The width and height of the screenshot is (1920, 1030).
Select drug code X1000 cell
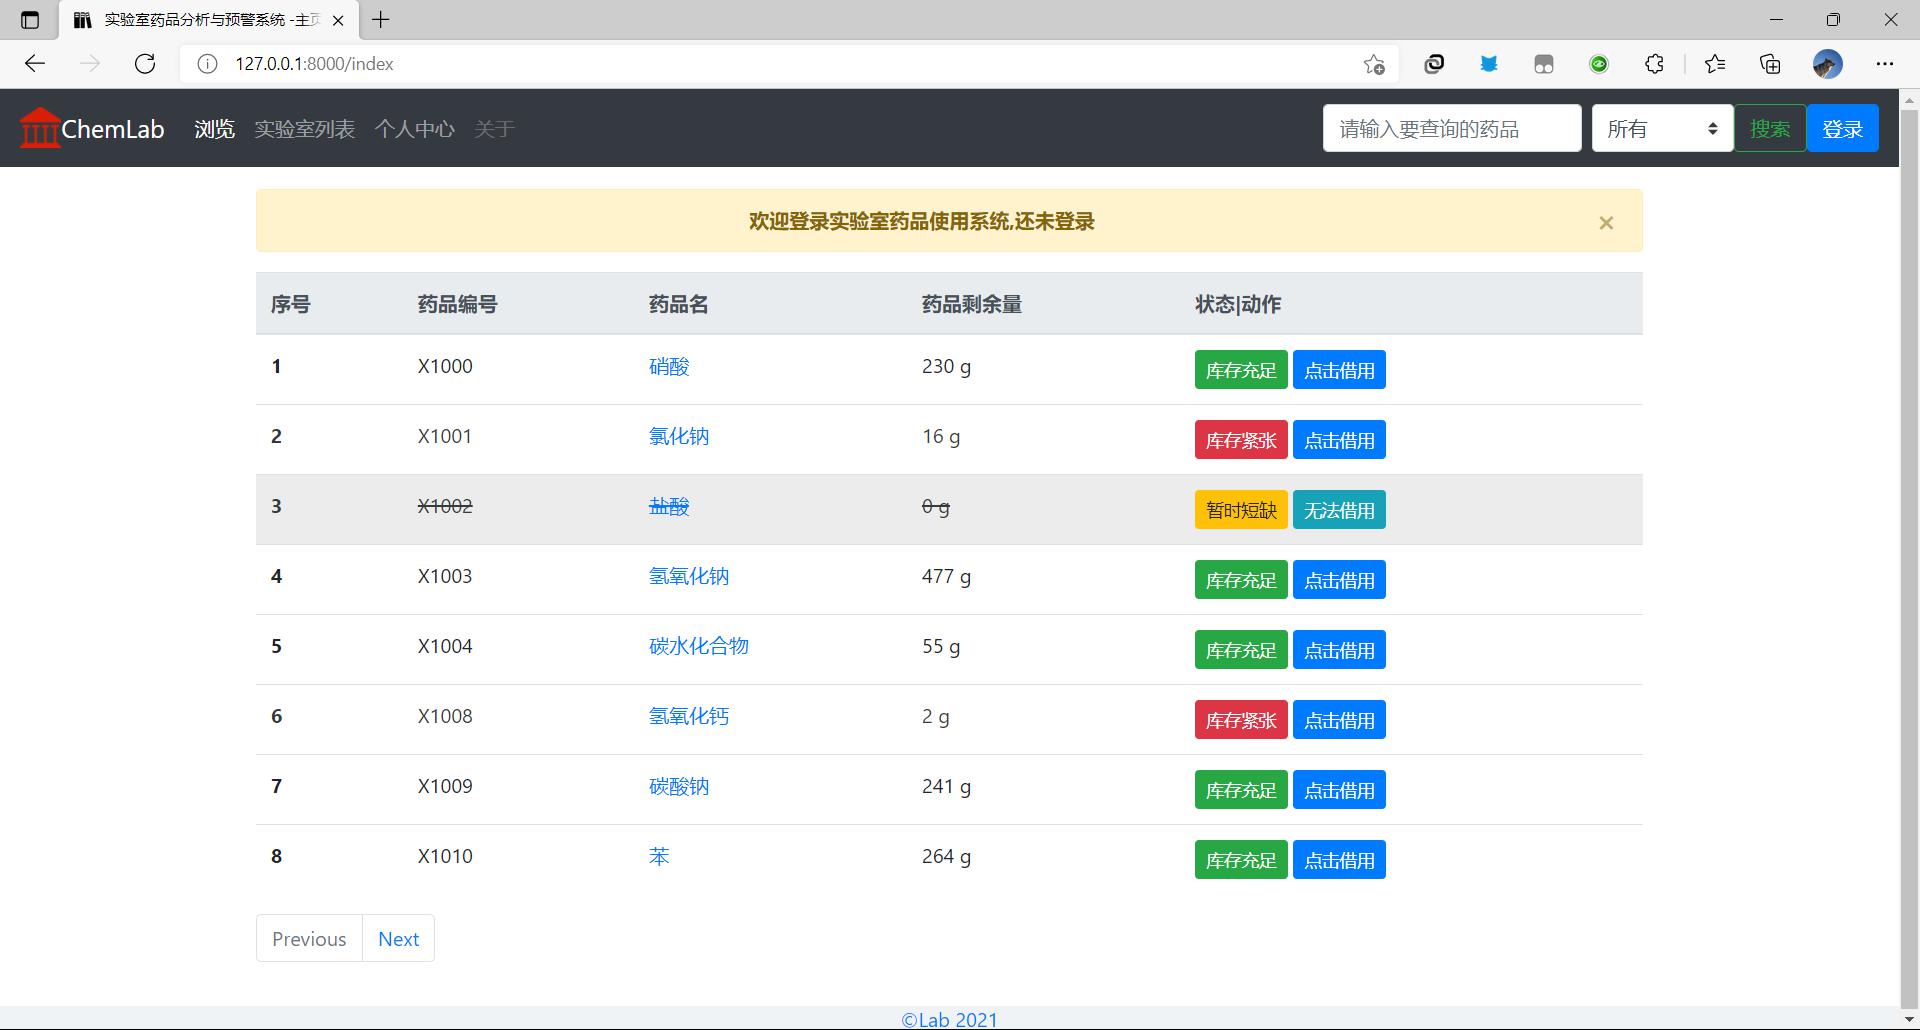click(445, 366)
